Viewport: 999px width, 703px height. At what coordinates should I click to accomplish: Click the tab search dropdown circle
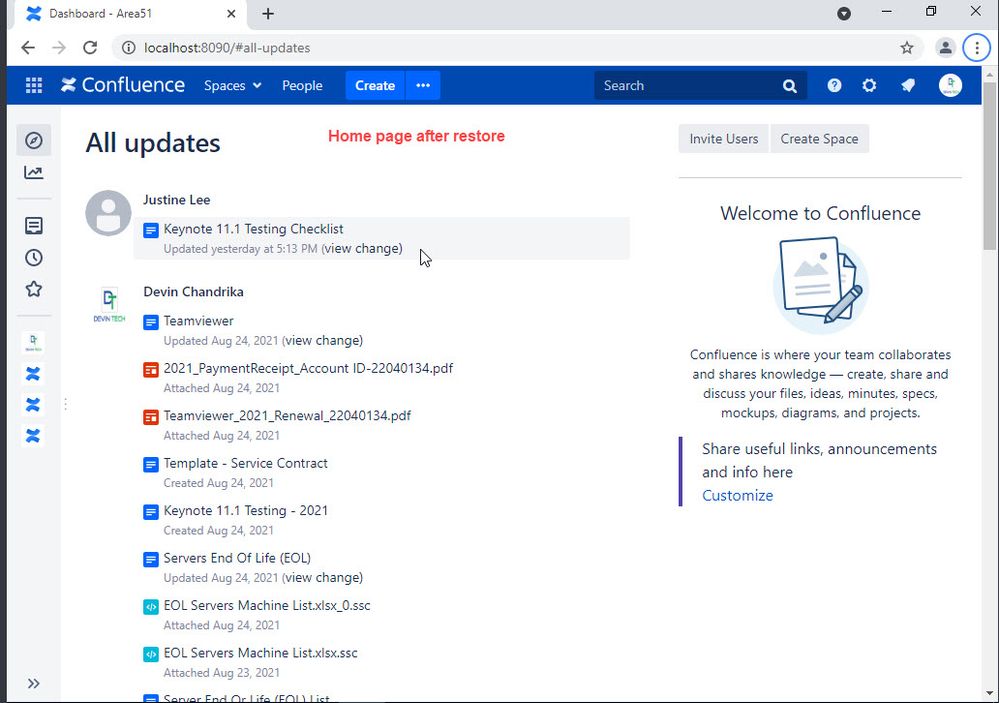[x=844, y=14]
